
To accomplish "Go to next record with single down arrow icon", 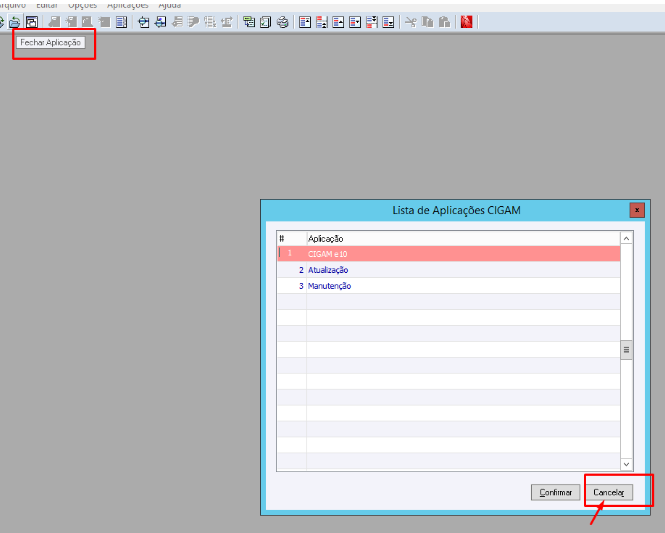I will [x=355, y=22].
